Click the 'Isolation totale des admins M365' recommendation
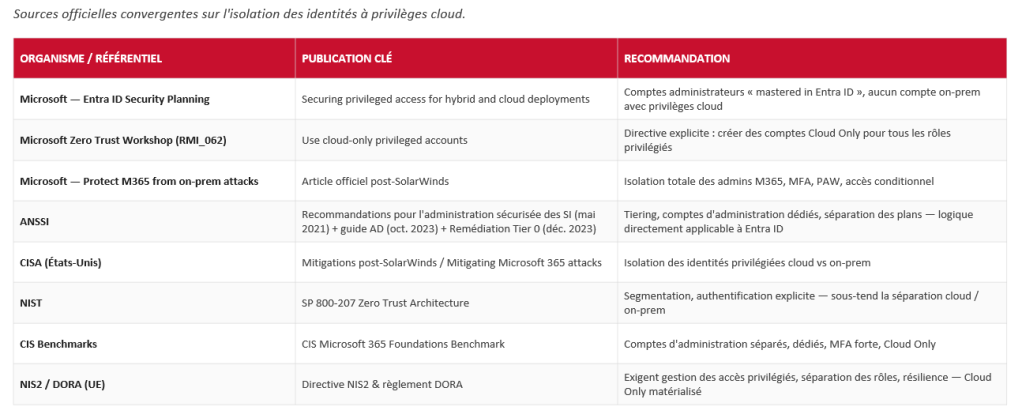1022x418 pixels. tap(779, 181)
